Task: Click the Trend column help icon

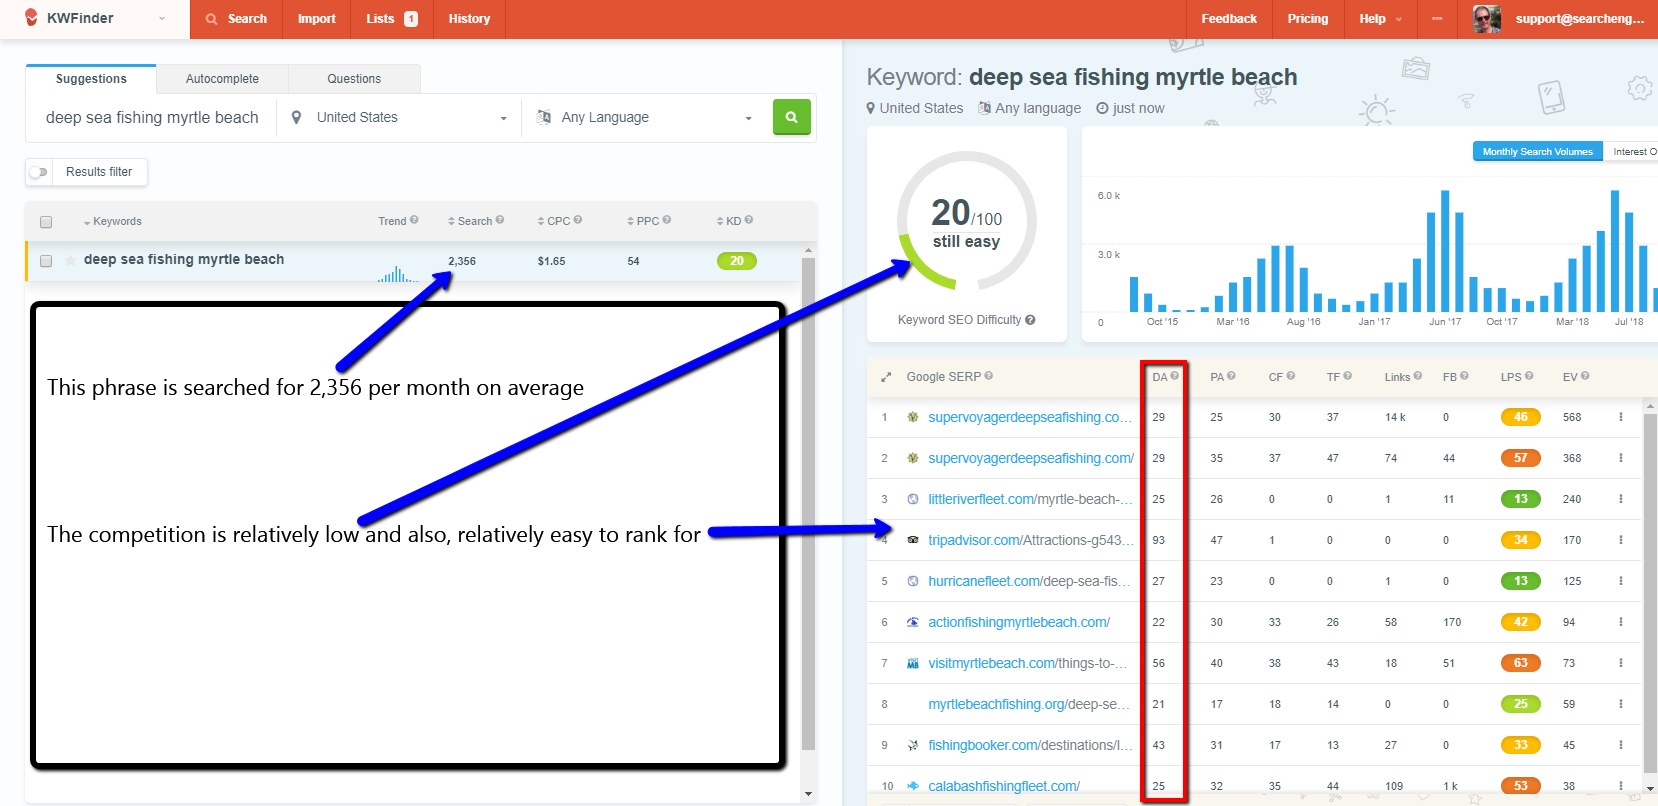Action: coord(414,220)
